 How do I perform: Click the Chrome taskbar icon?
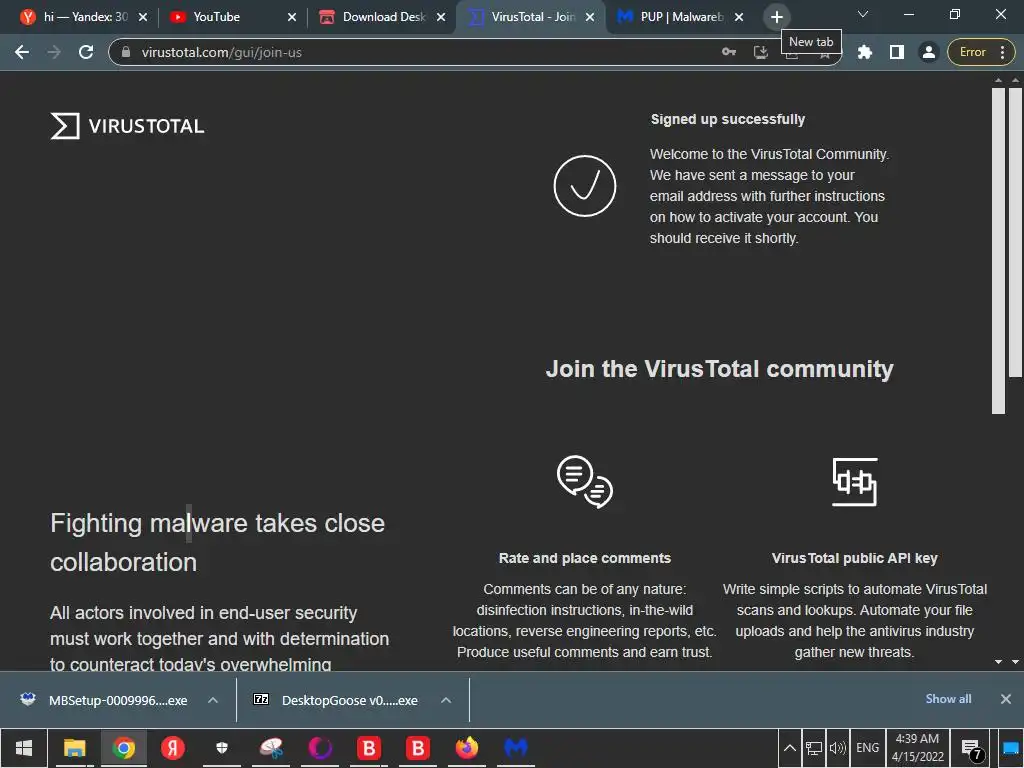(123, 748)
